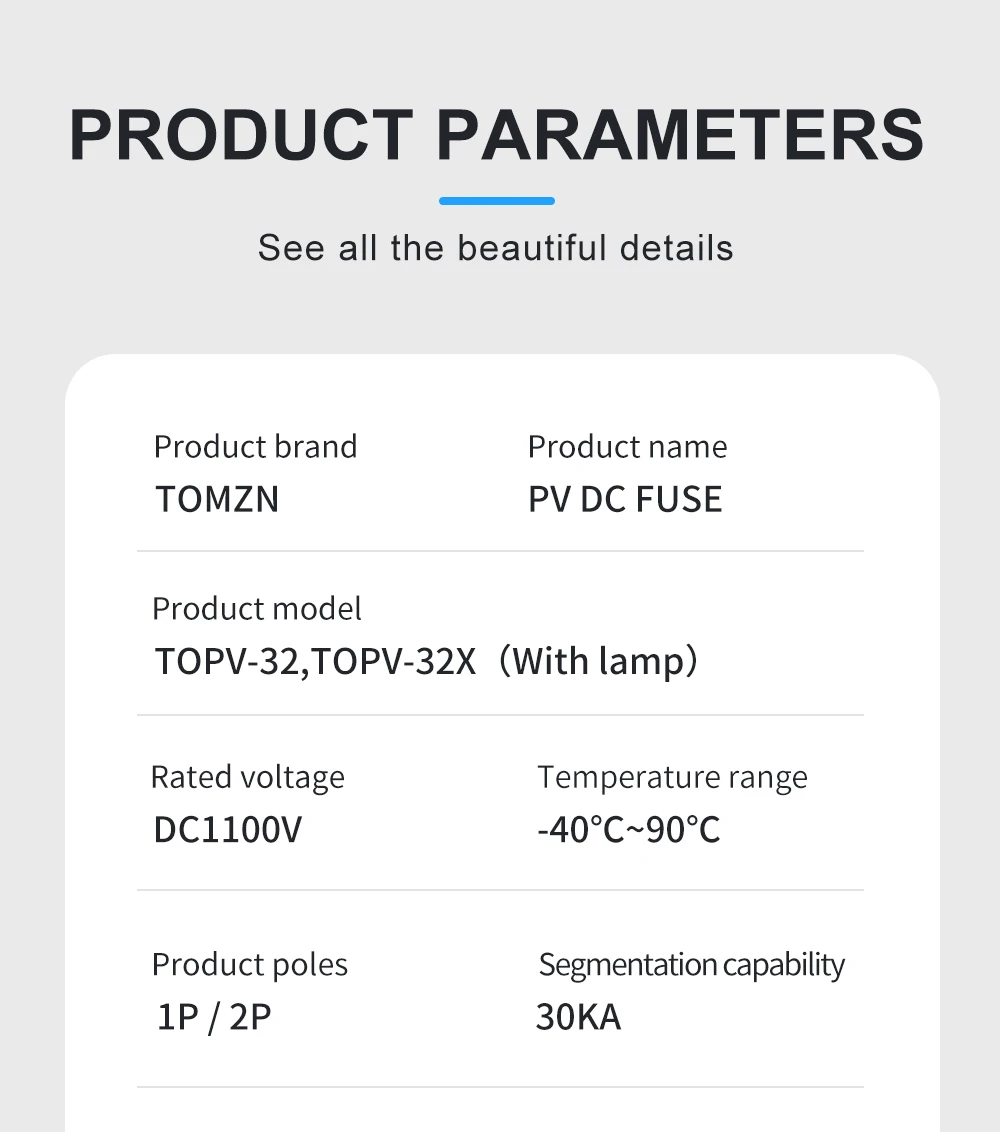Select the TOPV-32,TOPV-32X model text
This screenshot has height=1132, width=1000.
click(x=316, y=661)
